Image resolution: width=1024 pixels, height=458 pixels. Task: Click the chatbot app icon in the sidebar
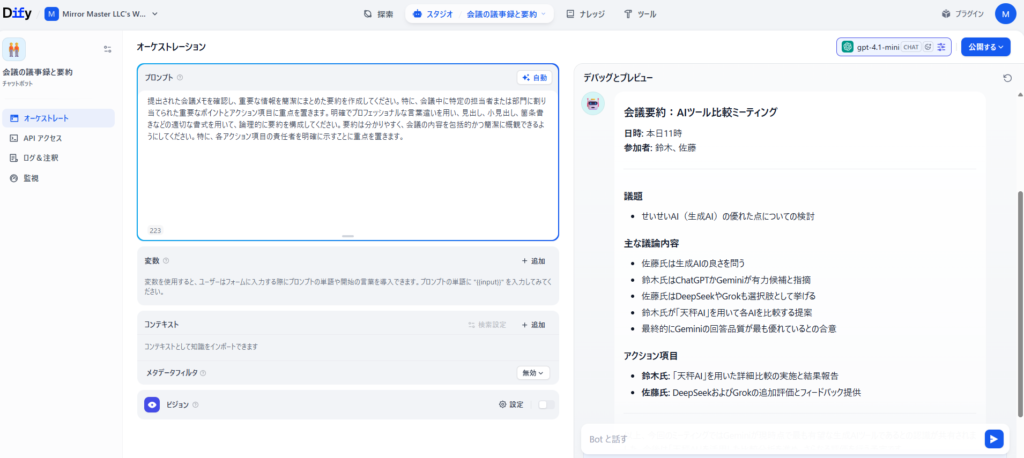point(14,49)
